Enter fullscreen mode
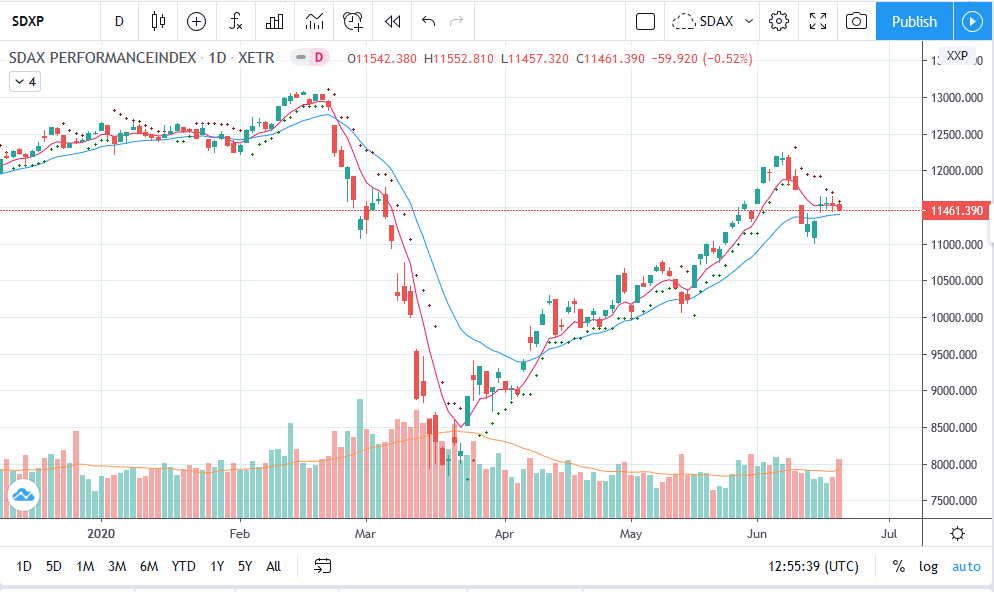 pos(818,21)
